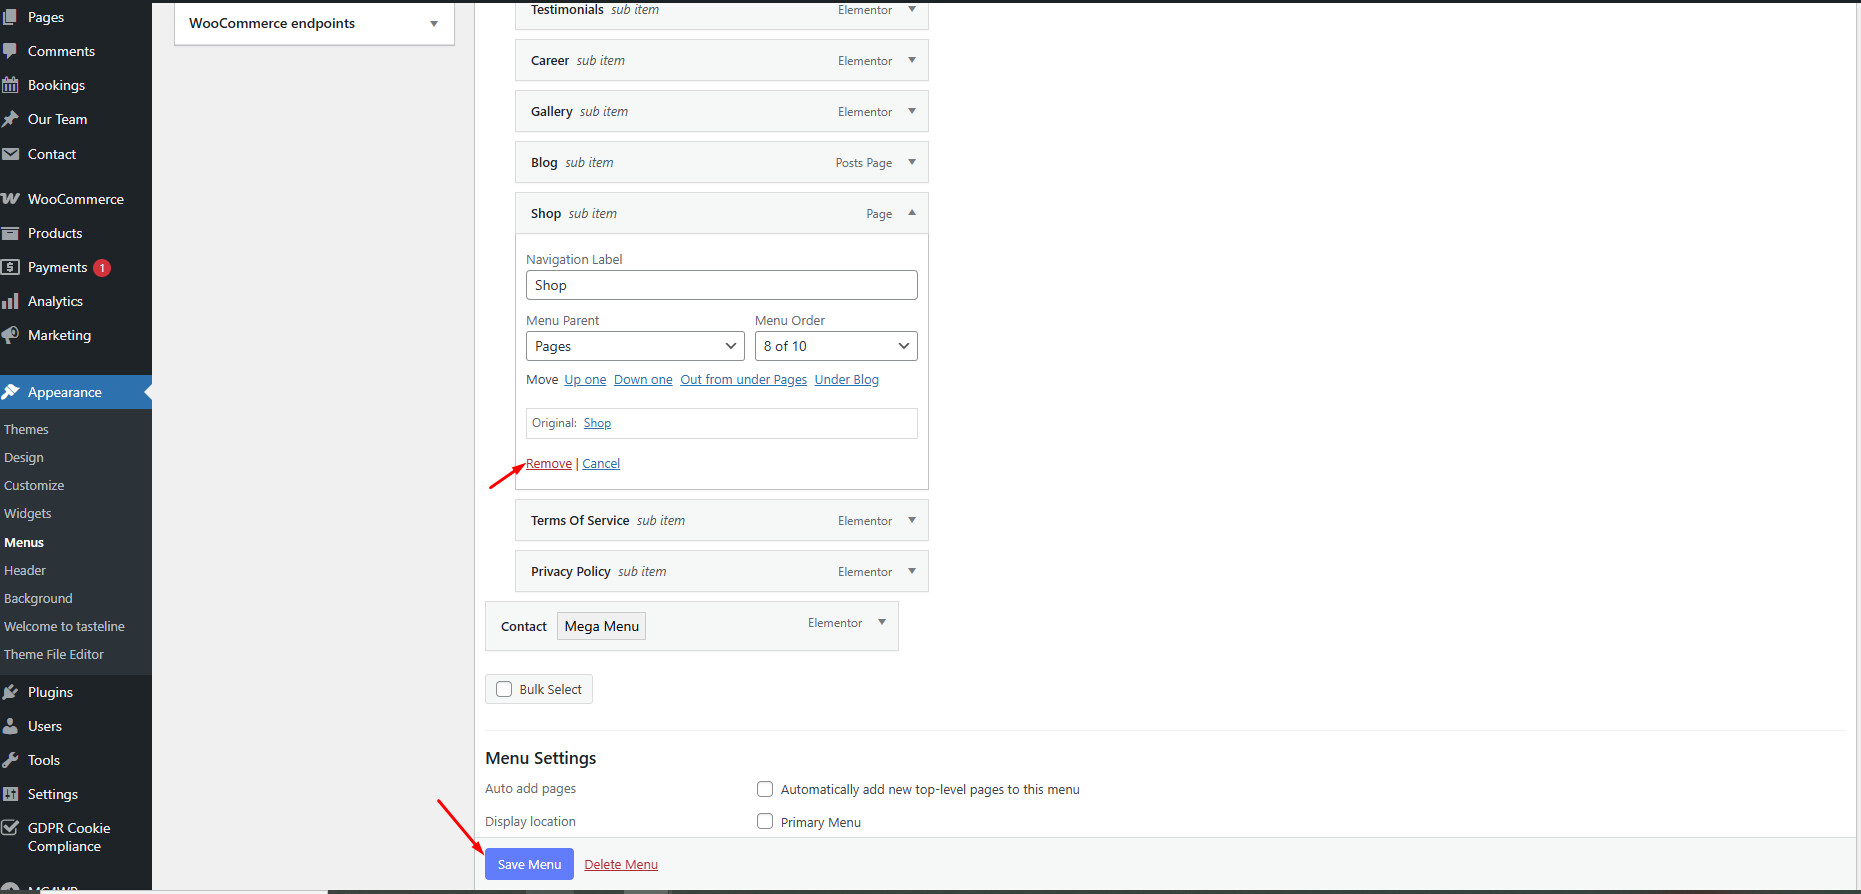Click the Marketing megaphone icon
This screenshot has width=1861, height=894.
(11, 335)
